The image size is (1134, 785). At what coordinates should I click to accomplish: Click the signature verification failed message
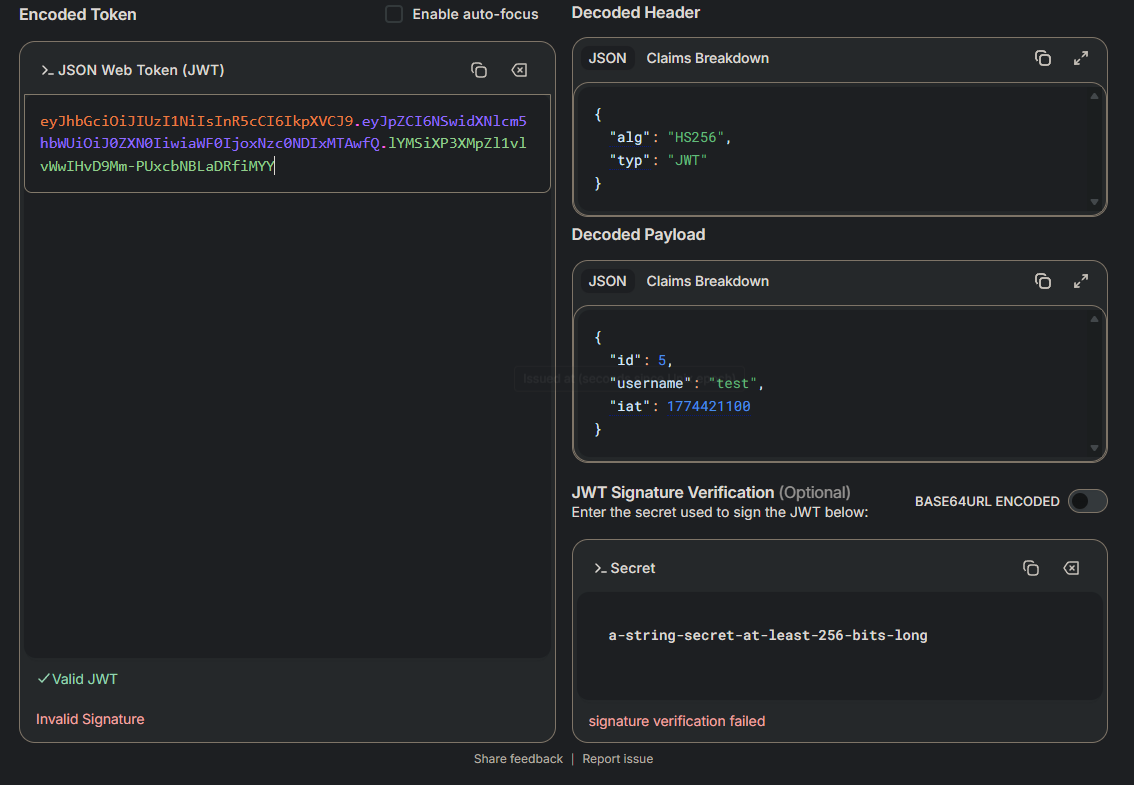677,721
